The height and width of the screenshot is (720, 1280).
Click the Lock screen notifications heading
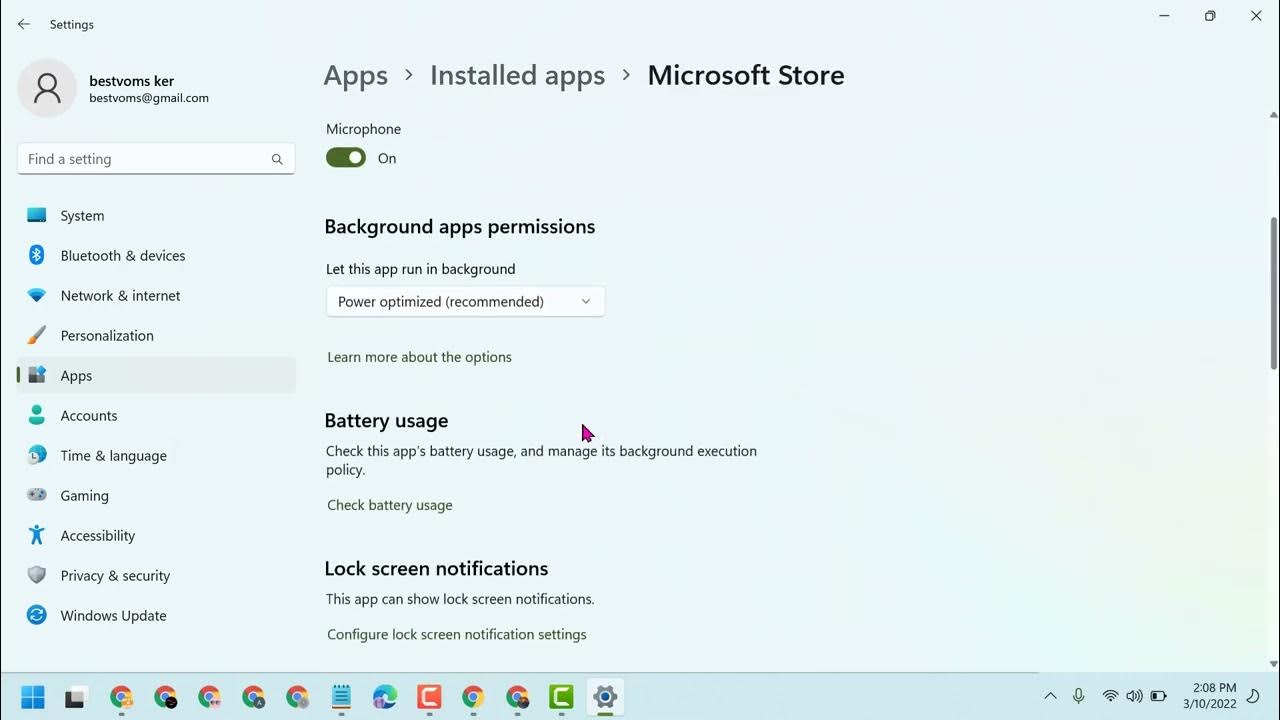[436, 569]
